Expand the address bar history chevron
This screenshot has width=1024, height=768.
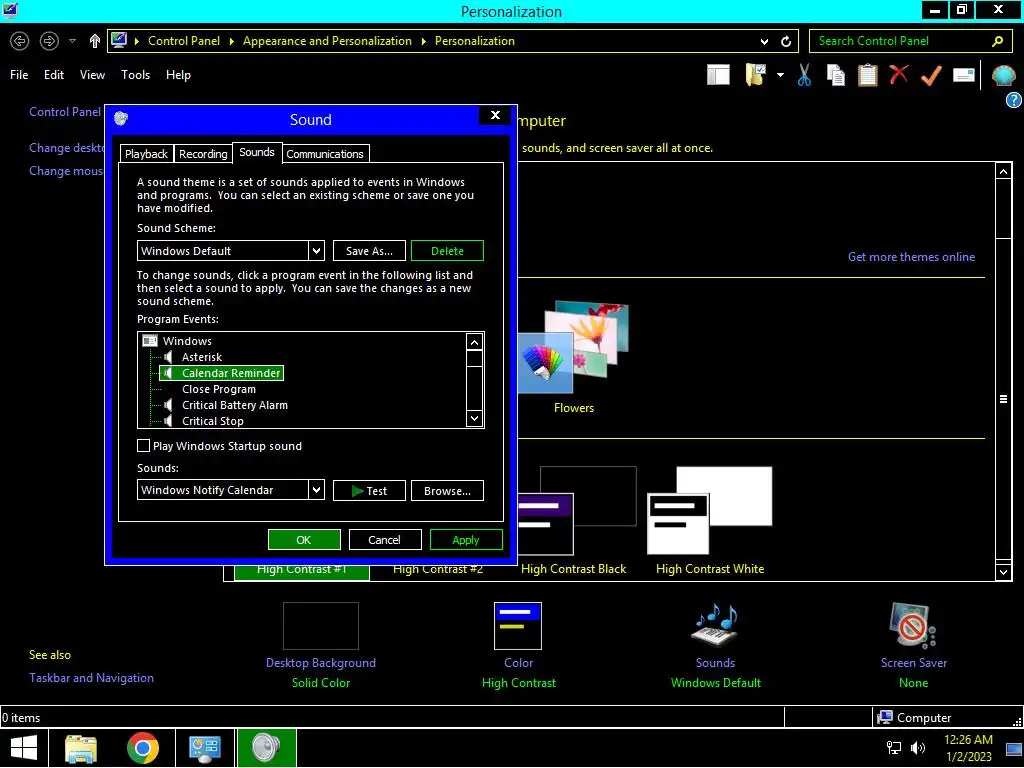pyautogui.click(x=764, y=41)
